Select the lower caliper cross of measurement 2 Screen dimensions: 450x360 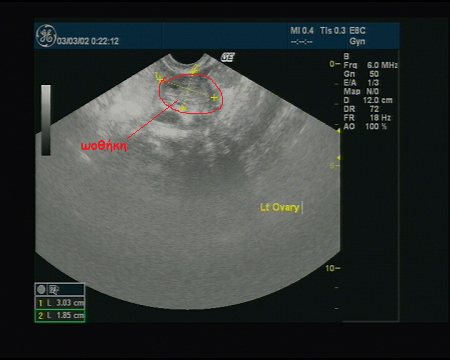pos(183,108)
